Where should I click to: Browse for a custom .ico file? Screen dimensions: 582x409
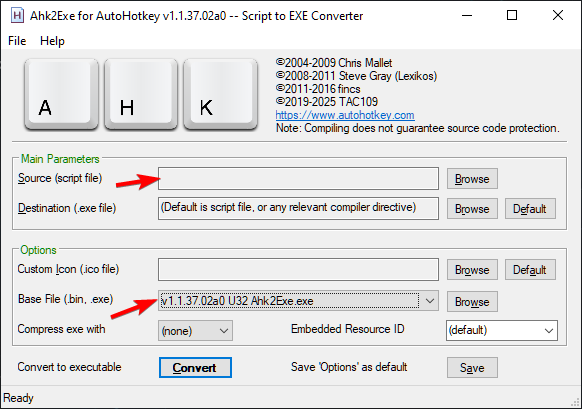point(472,269)
